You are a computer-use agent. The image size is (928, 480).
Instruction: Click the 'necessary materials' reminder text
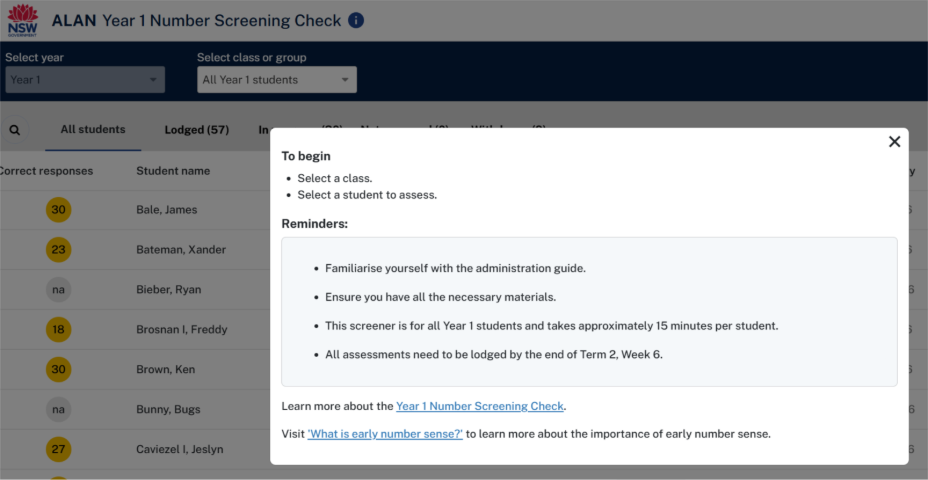(x=440, y=297)
